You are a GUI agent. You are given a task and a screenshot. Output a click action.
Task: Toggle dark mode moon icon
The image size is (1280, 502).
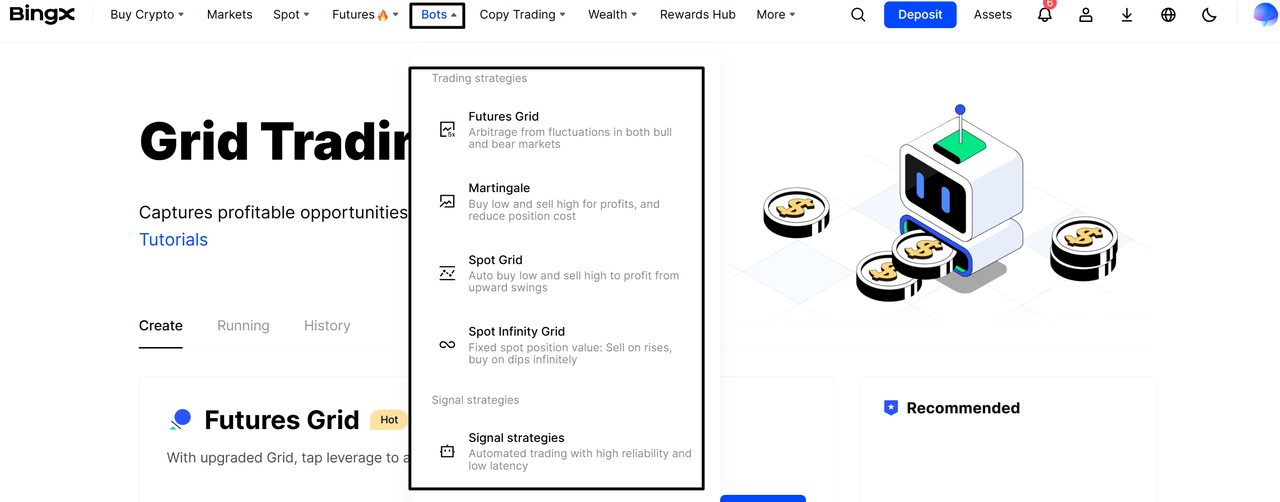pyautogui.click(x=1209, y=15)
